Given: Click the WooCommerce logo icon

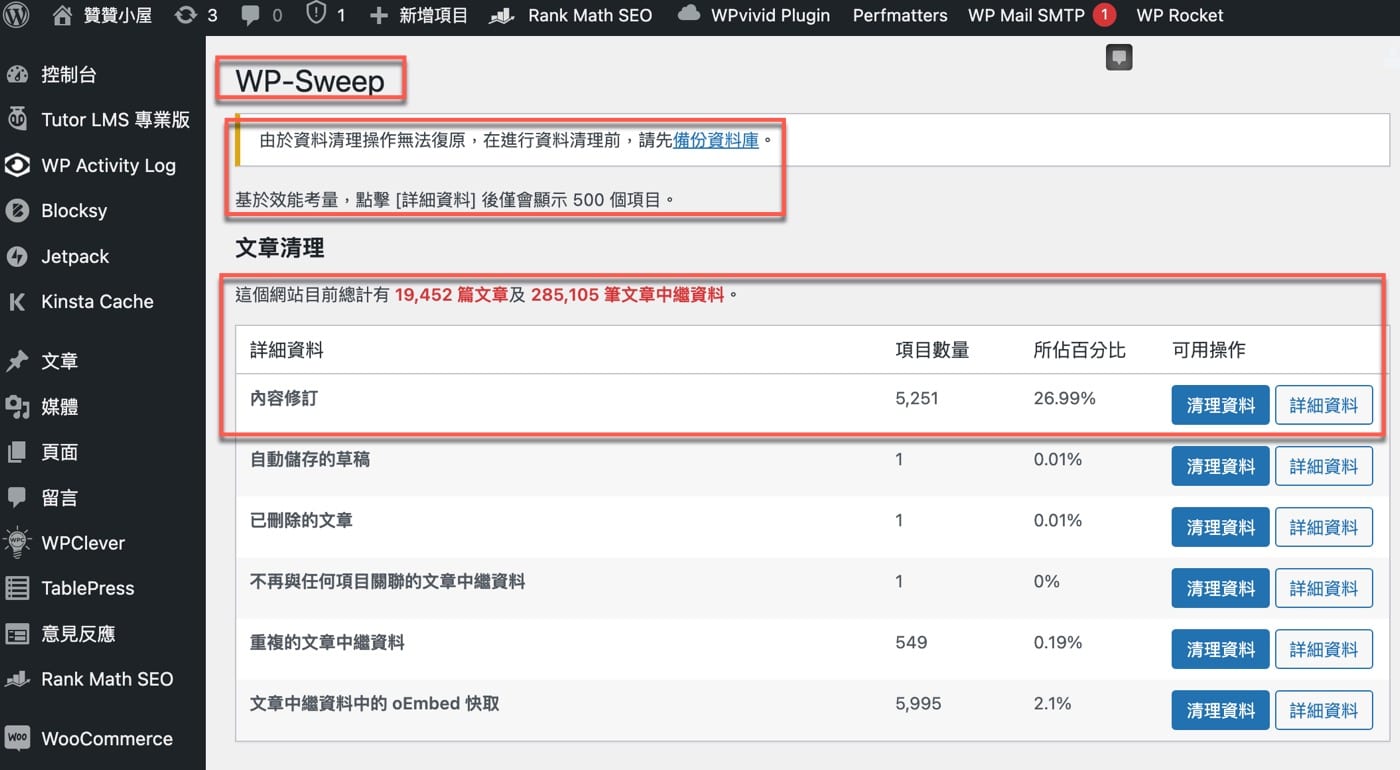Looking at the screenshot, I should tap(17, 738).
